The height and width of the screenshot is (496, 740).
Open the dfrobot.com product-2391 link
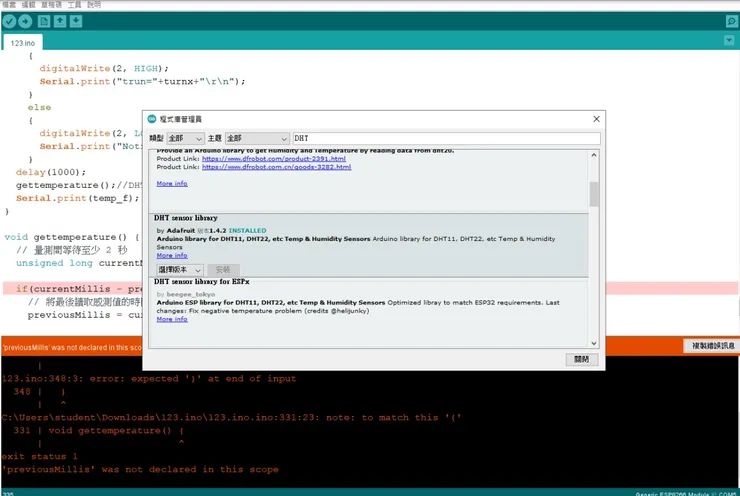(x=274, y=159)
